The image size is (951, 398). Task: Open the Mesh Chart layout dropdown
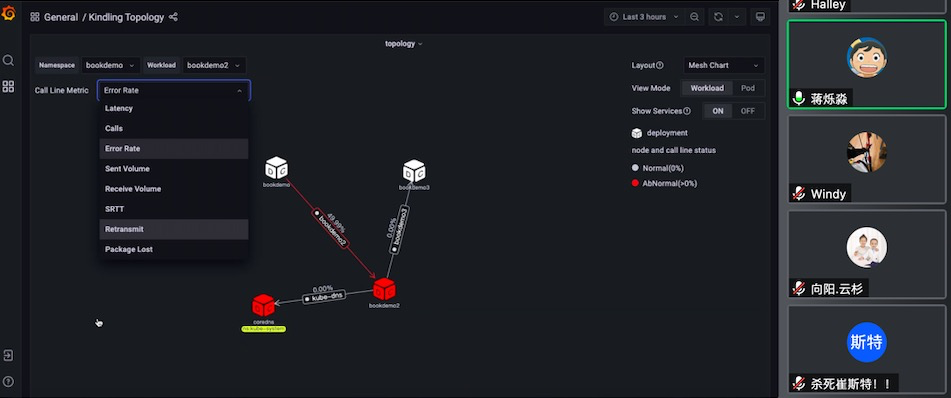pos(724,65)
